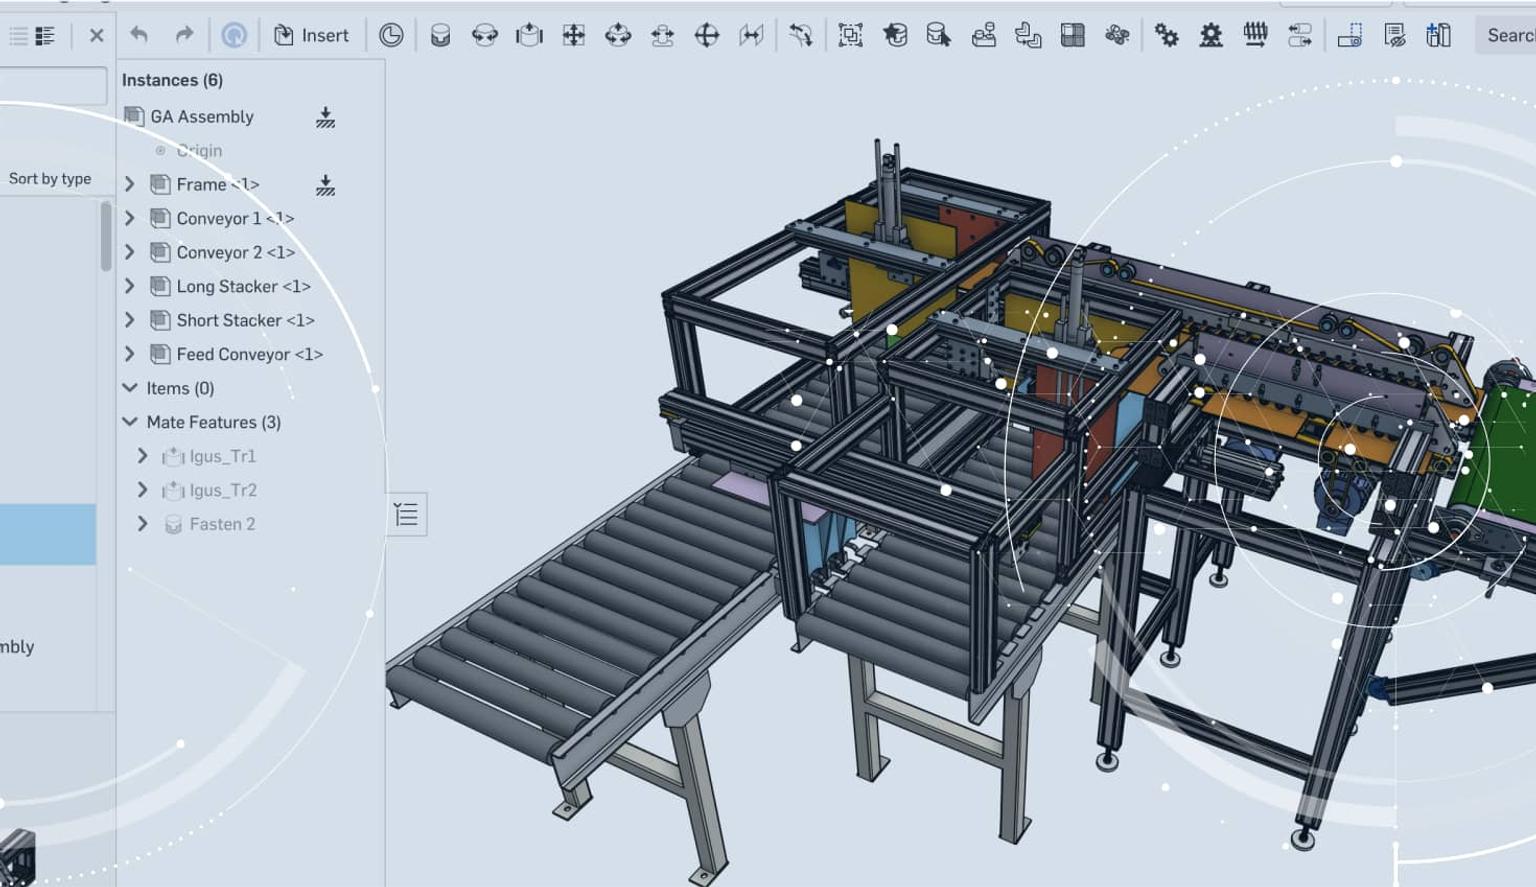Open the instances list menu via hamburger icon
The height and width of the screenshot is (887, 1536).
click(x=17, y=35)
